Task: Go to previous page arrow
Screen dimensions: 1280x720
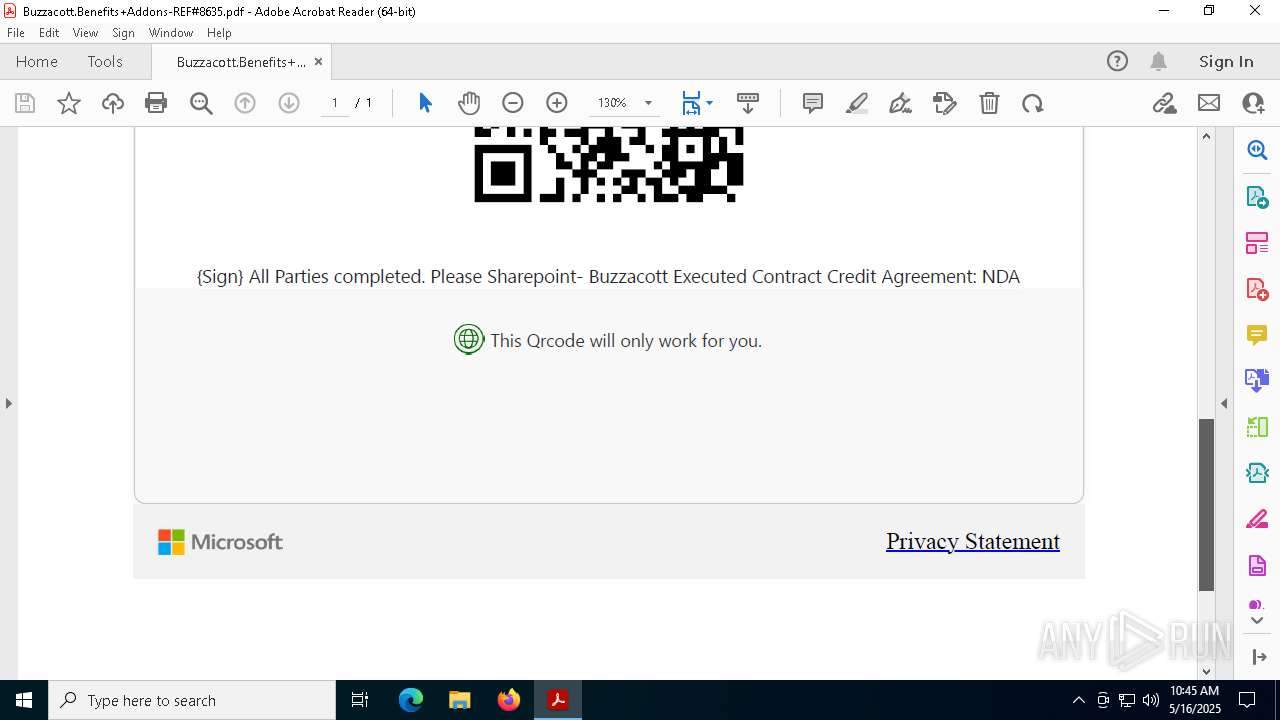Action: click(245, 103)
